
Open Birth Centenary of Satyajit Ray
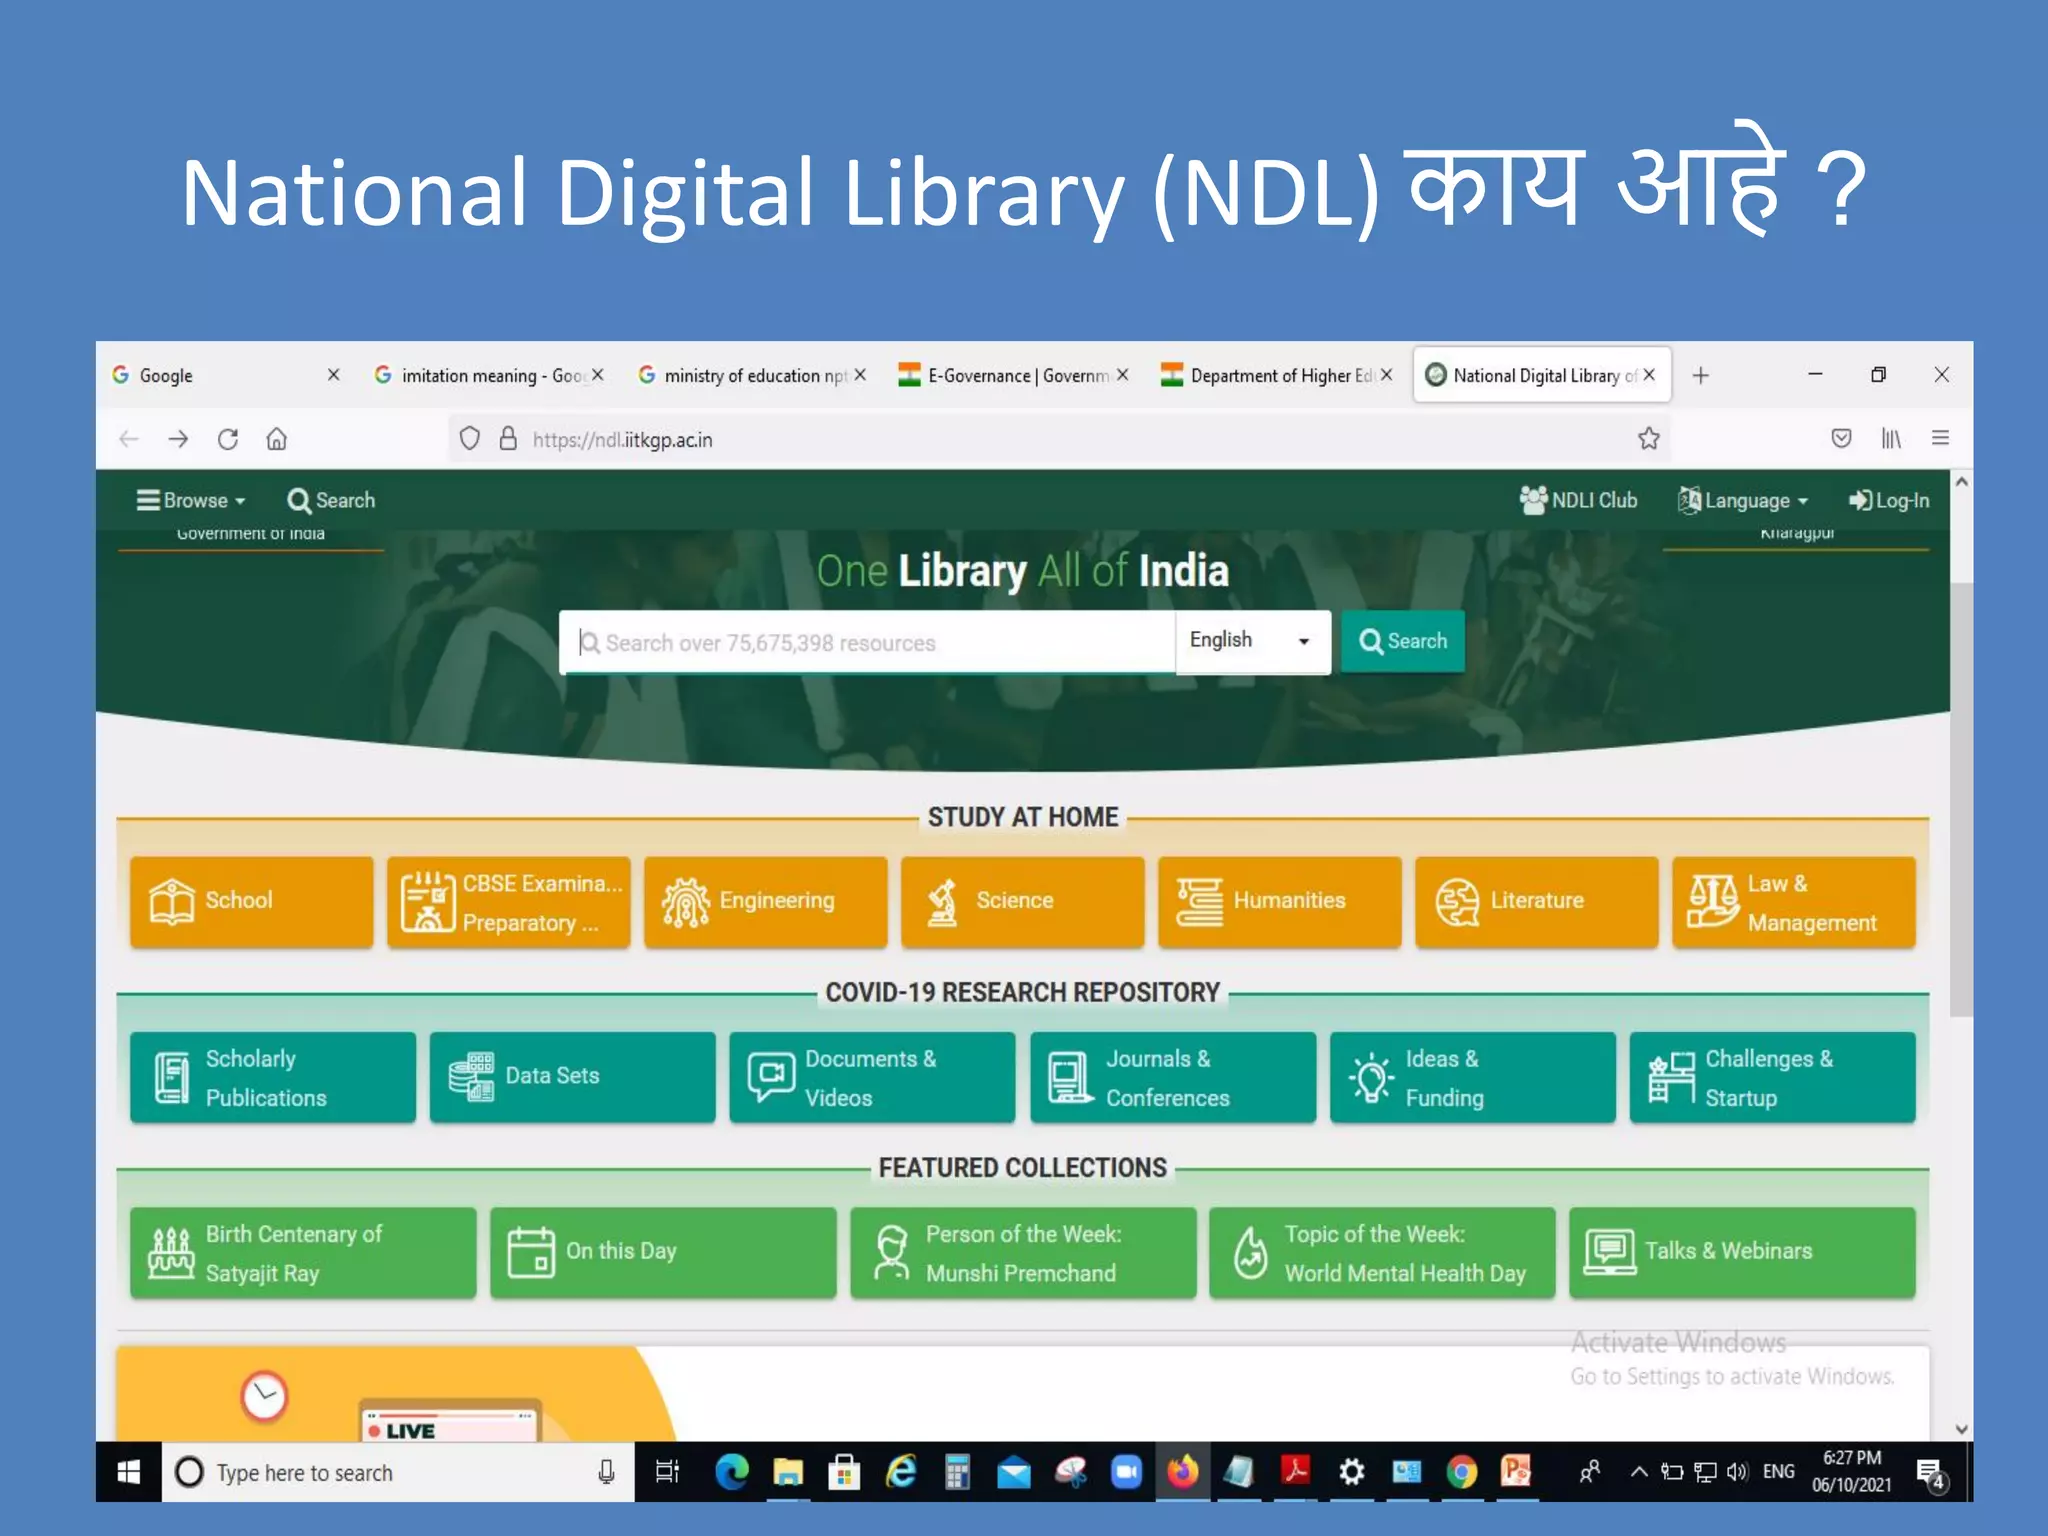303,1252
